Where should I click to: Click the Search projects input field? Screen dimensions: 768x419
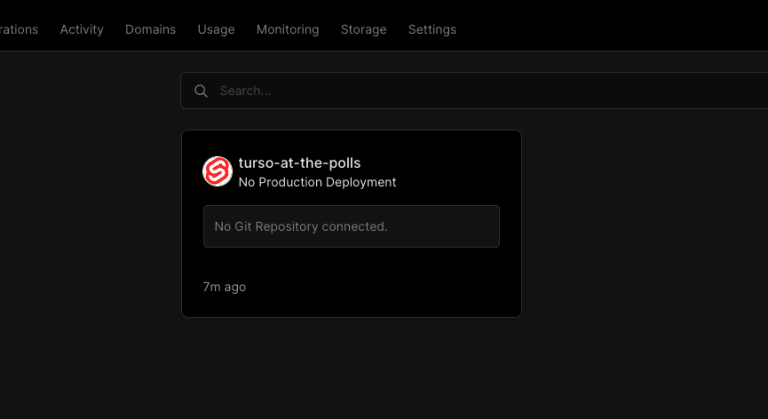click(x=474, y=91)
